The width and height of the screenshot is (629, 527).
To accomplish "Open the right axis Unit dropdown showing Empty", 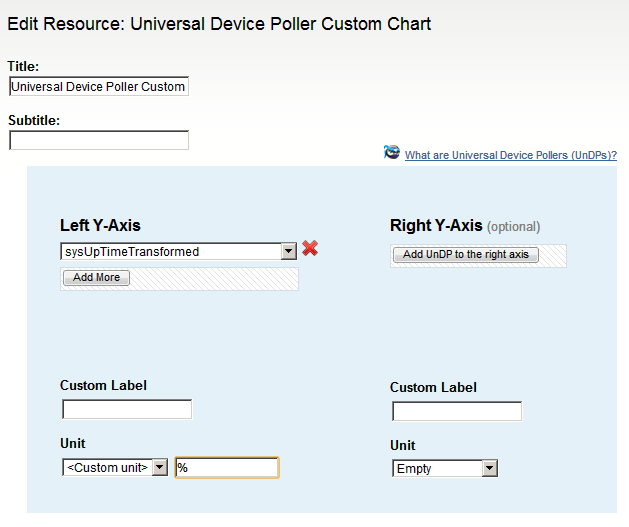I will (x=489, y=468).
